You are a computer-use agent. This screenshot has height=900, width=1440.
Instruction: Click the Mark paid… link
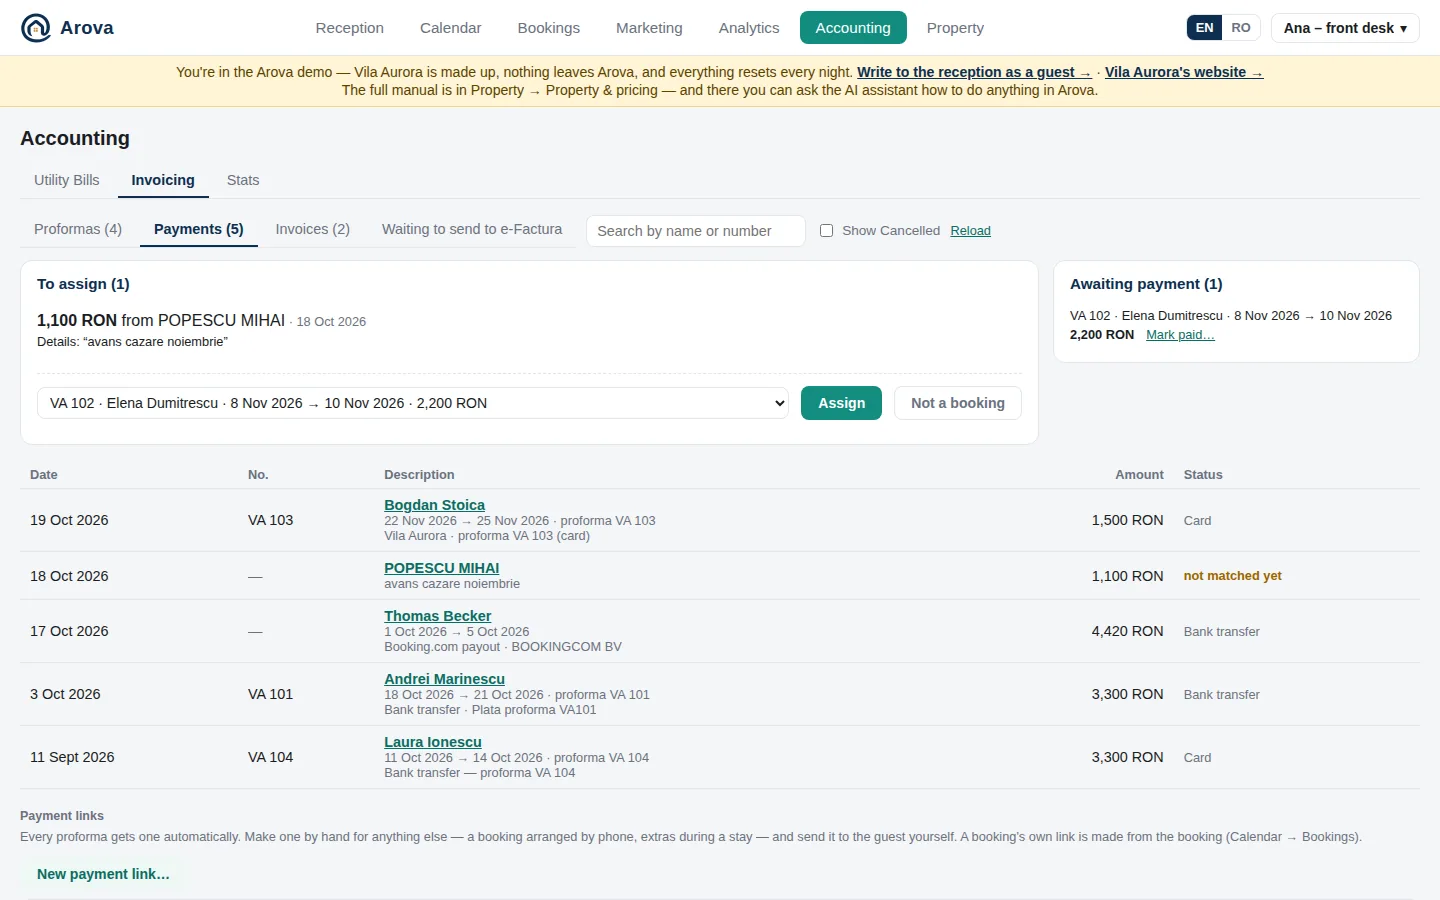tap(1180, 335)
